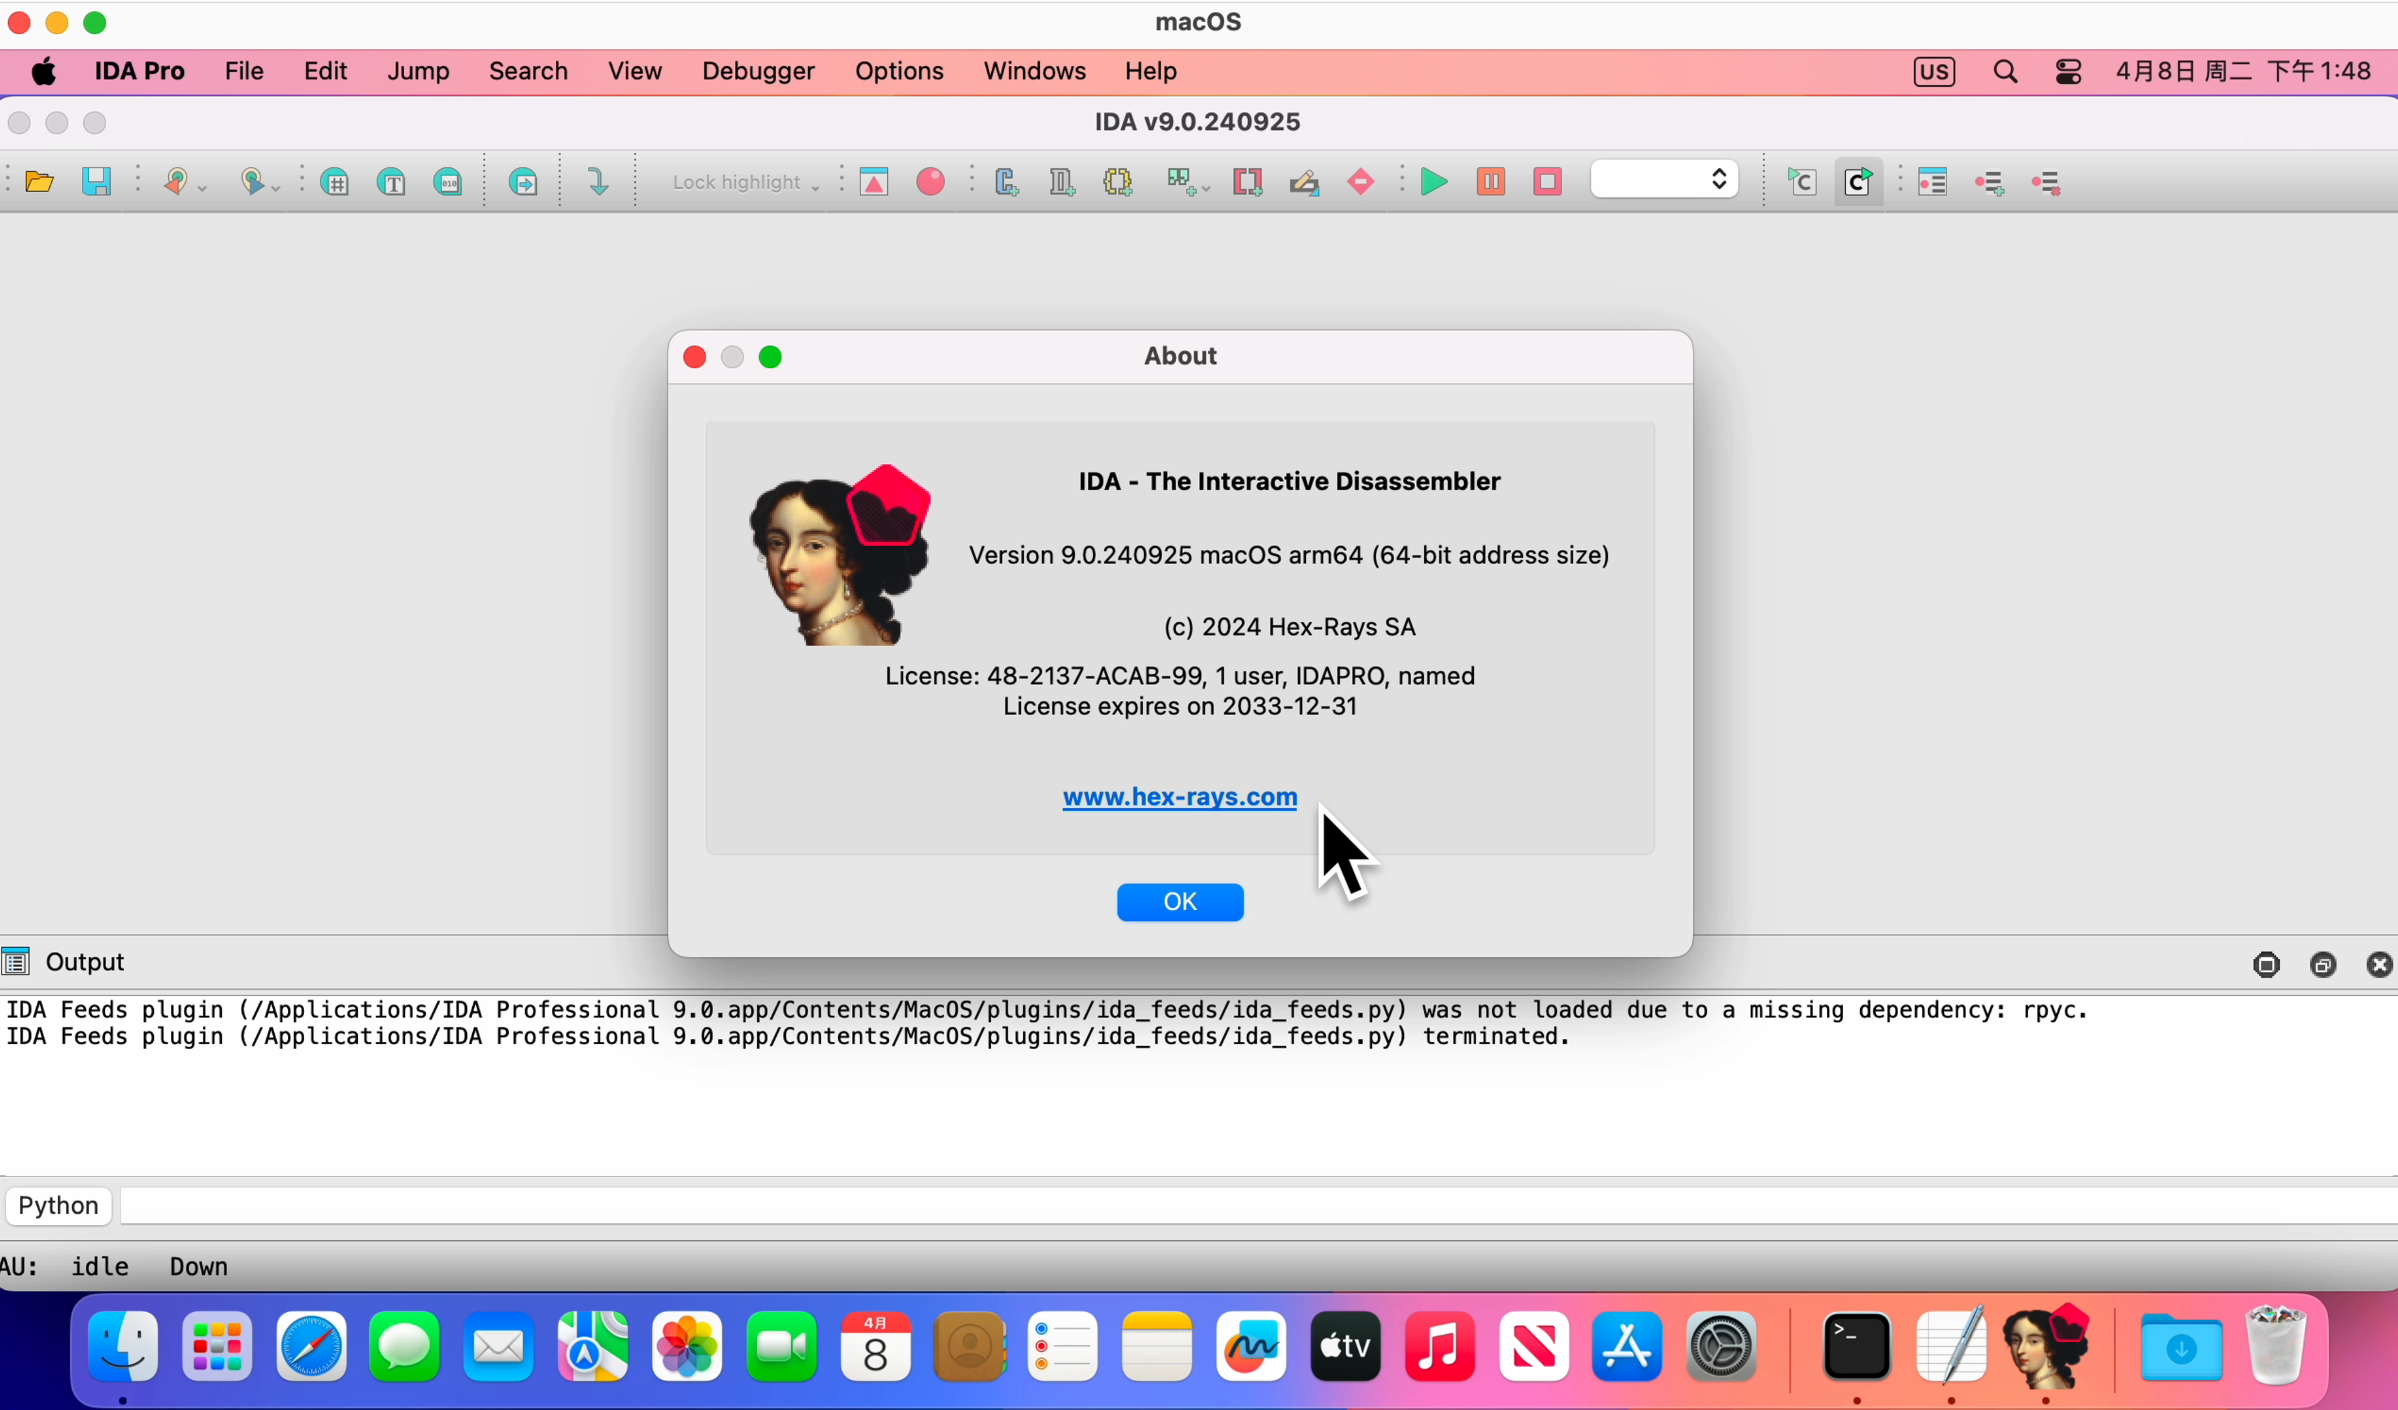Open the Jump menu
2398x1410 pixels.
point(418,71)
